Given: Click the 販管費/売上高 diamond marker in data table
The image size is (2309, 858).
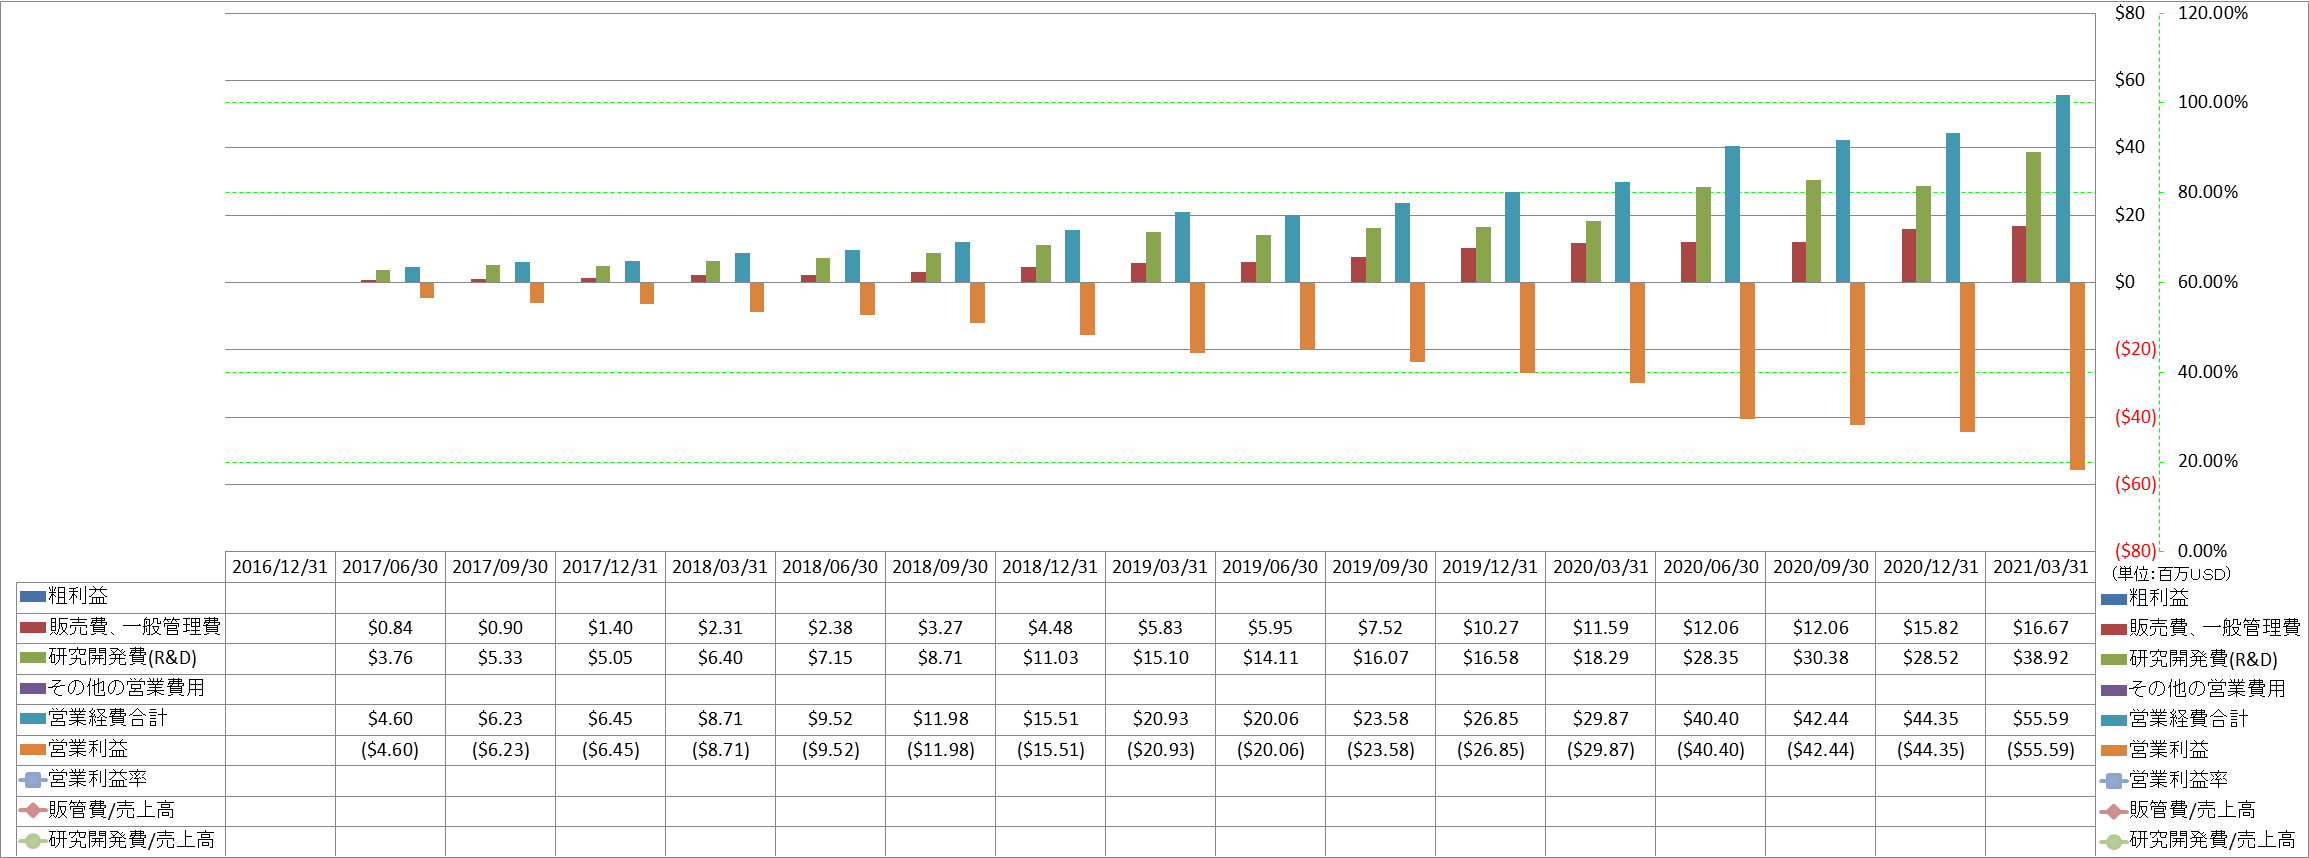Looking at the screenshot, I should 33,810.
